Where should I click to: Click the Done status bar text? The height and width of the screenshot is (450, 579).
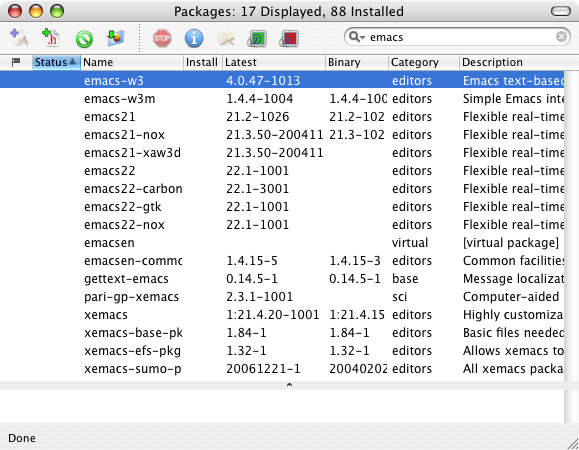pyautogui.click(x=22, y=438)
